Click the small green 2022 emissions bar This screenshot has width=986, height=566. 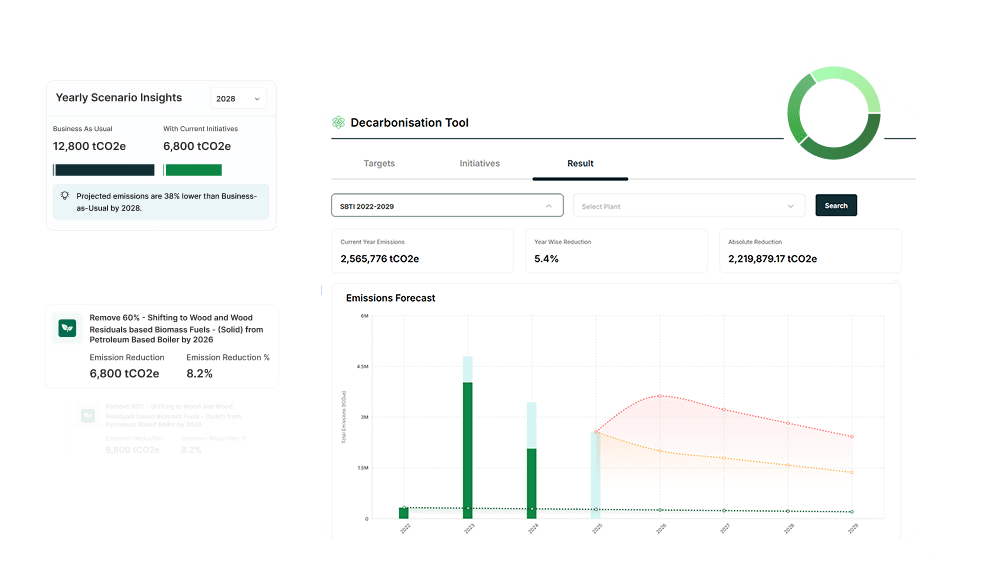[404, 513]
